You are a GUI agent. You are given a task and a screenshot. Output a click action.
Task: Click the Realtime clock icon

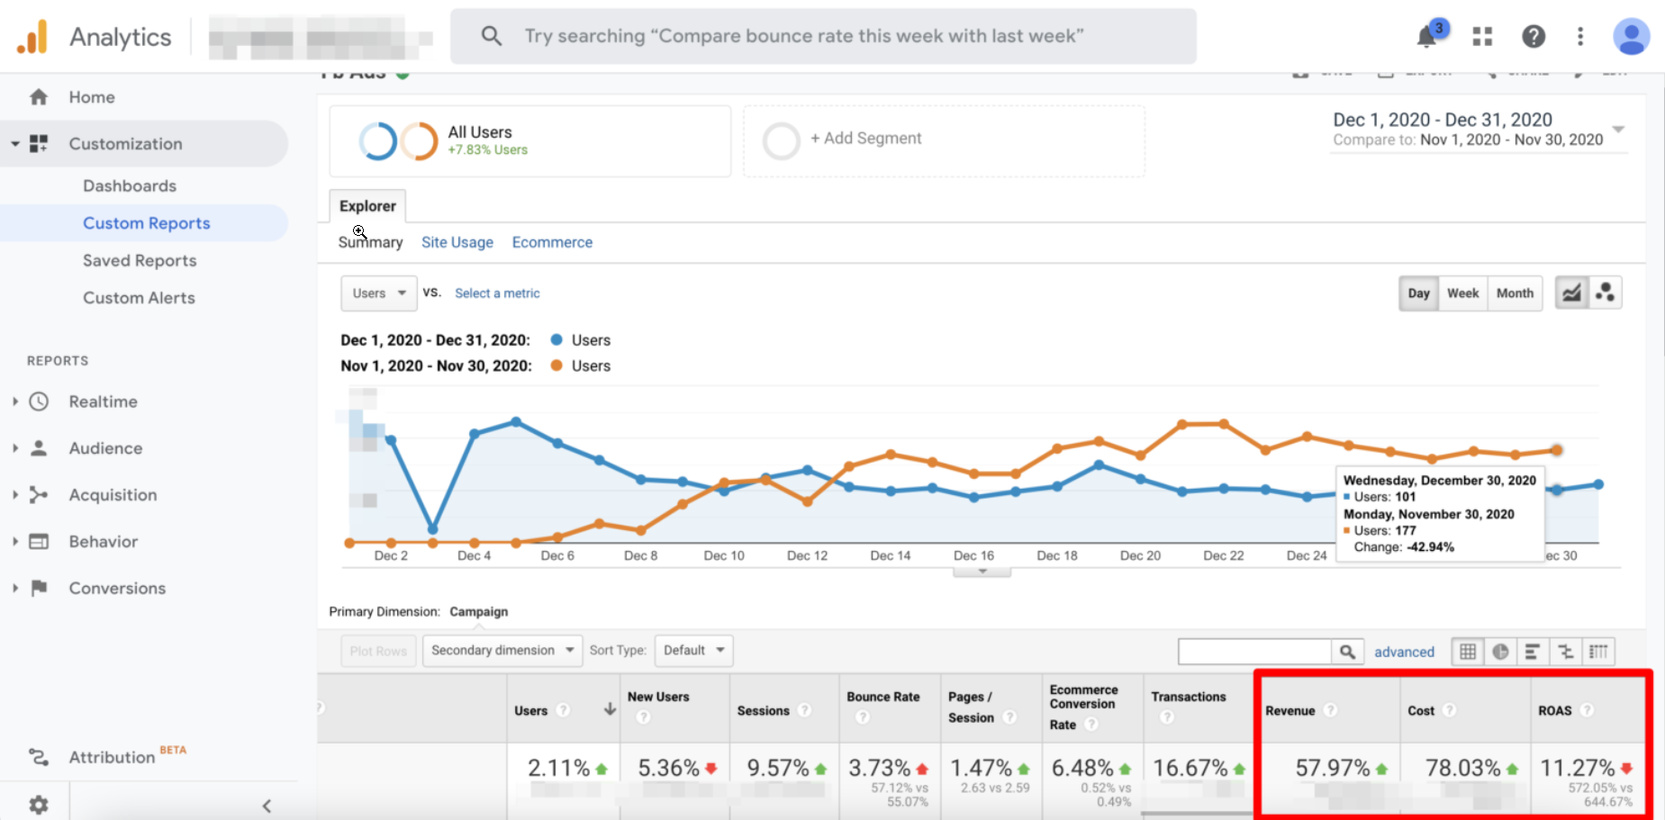point(39,401)
